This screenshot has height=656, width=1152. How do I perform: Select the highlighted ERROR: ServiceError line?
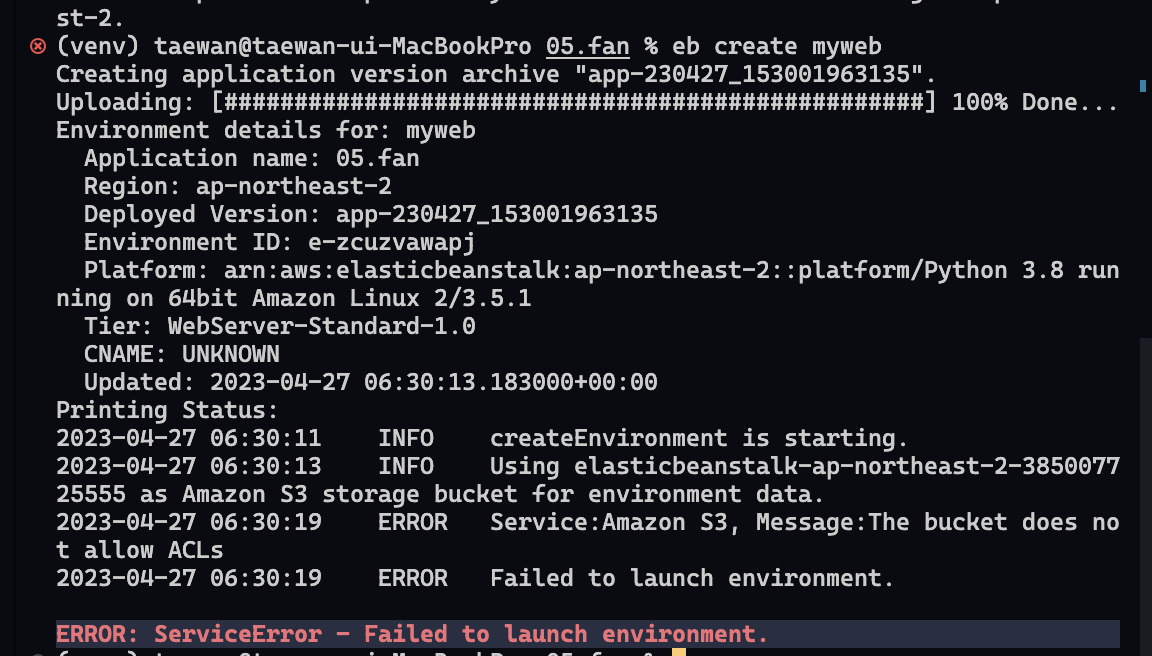(x=588, y=634)
